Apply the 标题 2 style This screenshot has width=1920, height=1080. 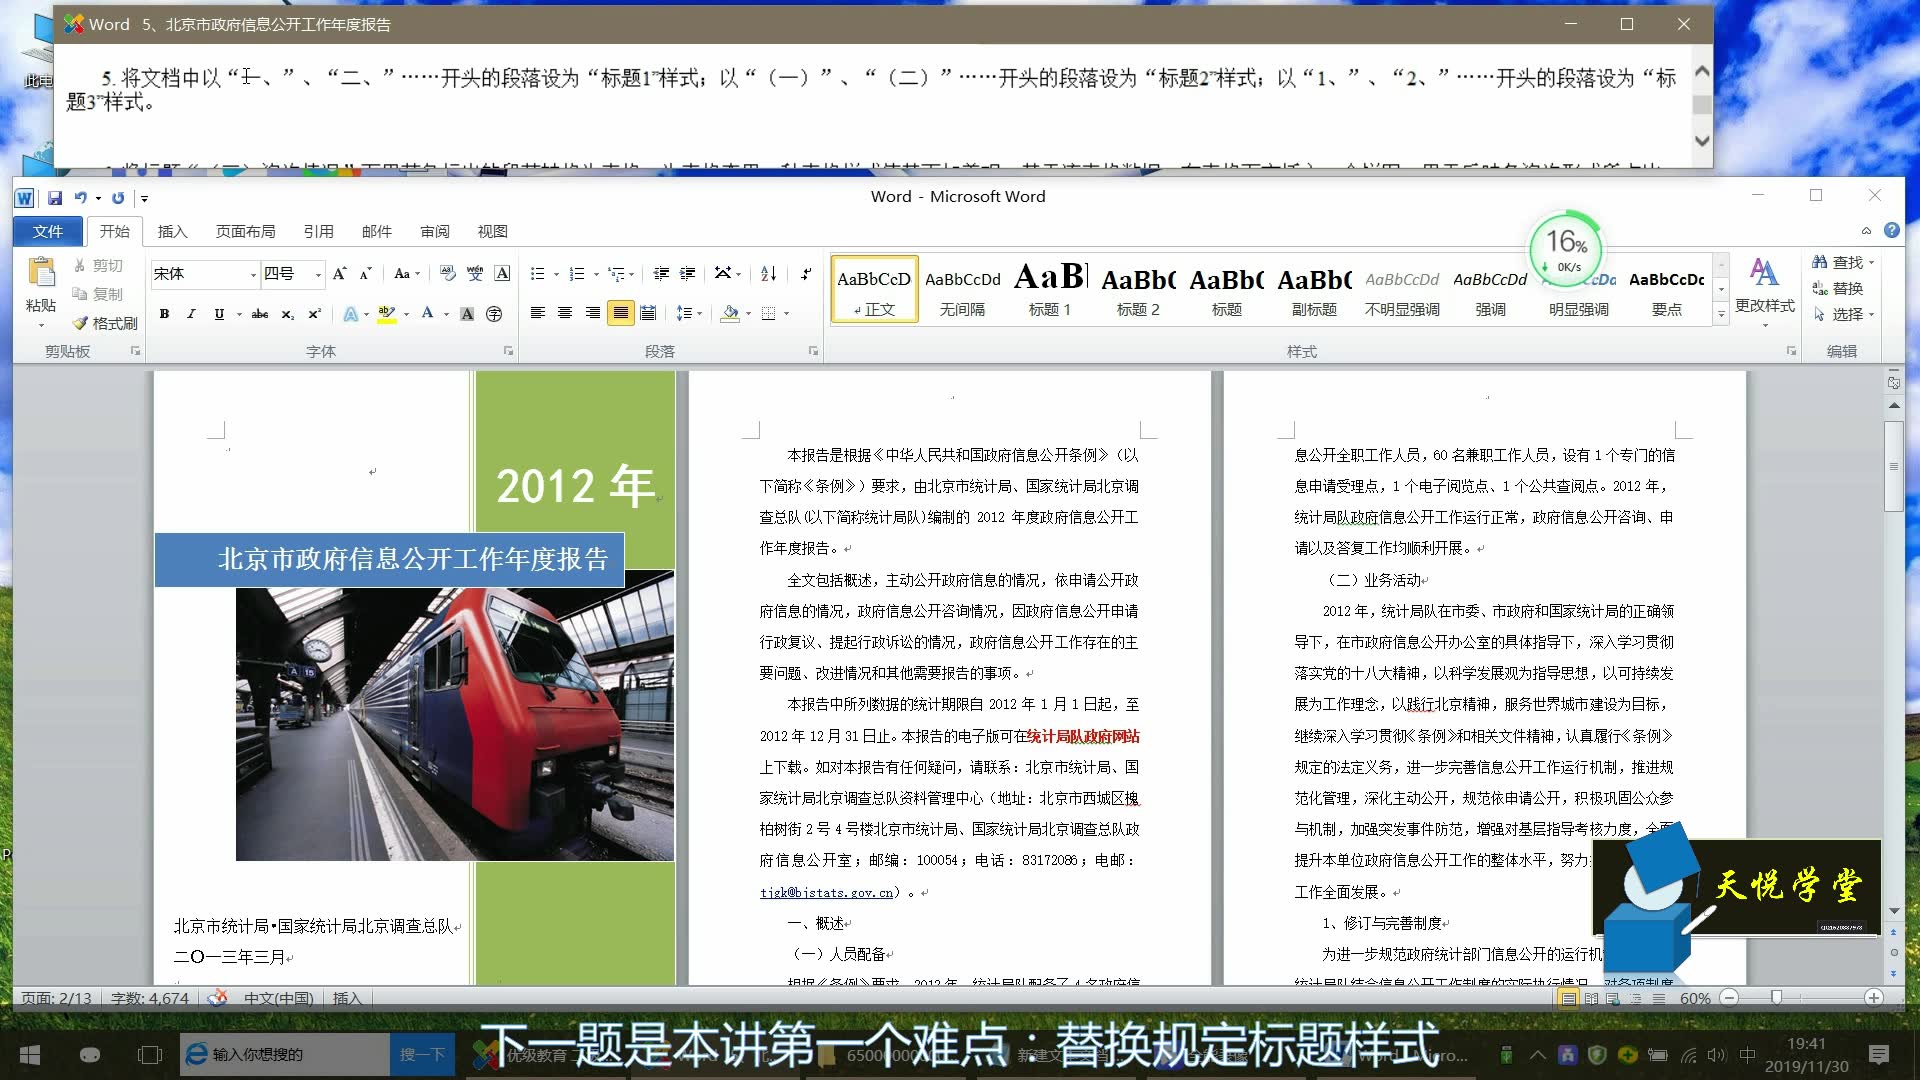1138,288
